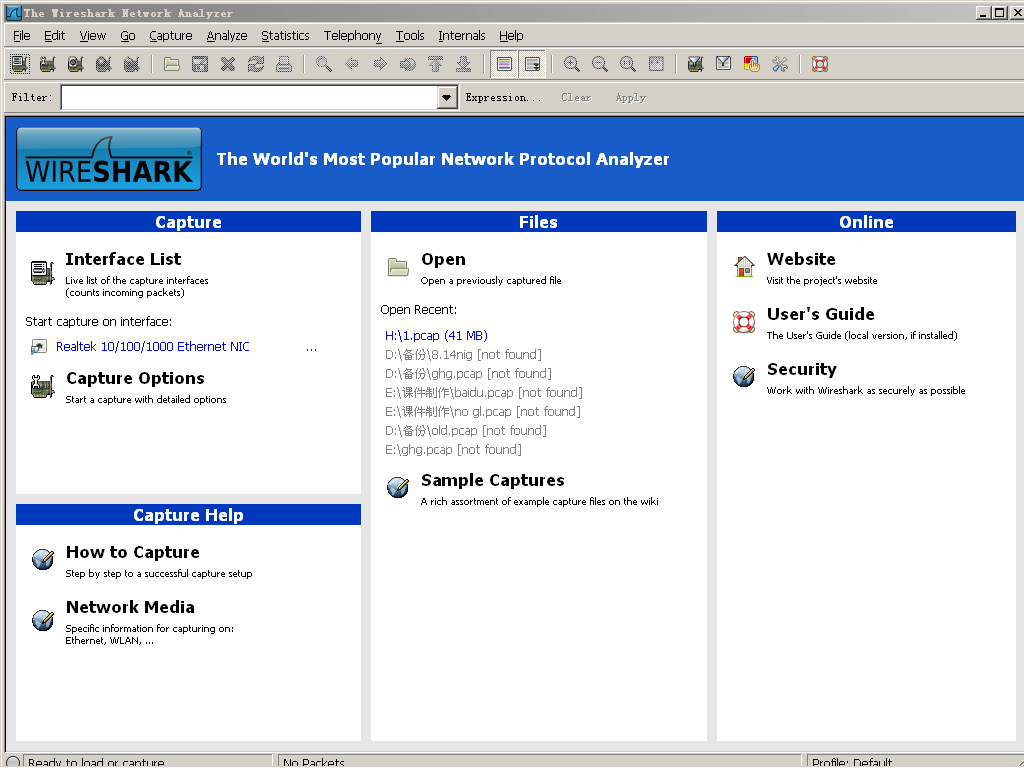
Task: Restart the running capture toolbar icon
Action: pyautogui.click(x=131, y=64)
